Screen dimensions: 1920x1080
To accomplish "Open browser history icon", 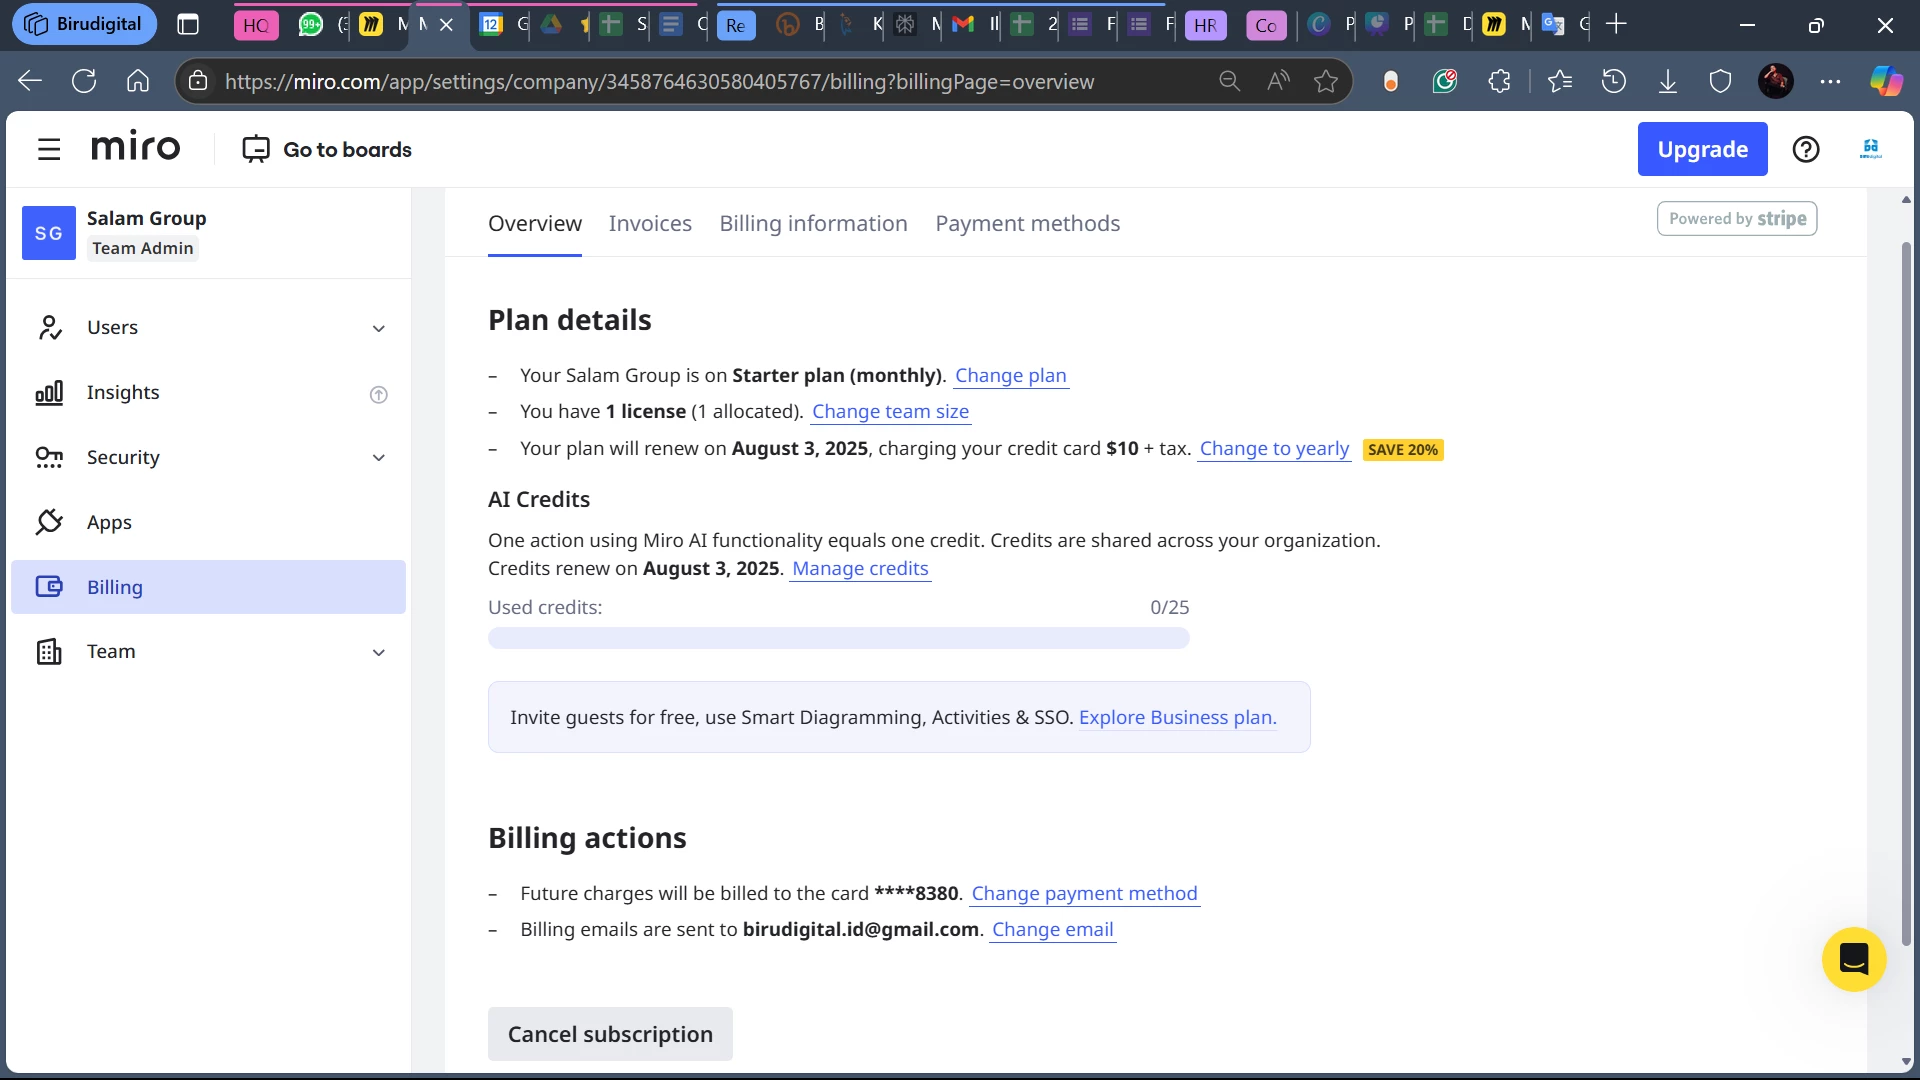I will (x=1614, y=81).
